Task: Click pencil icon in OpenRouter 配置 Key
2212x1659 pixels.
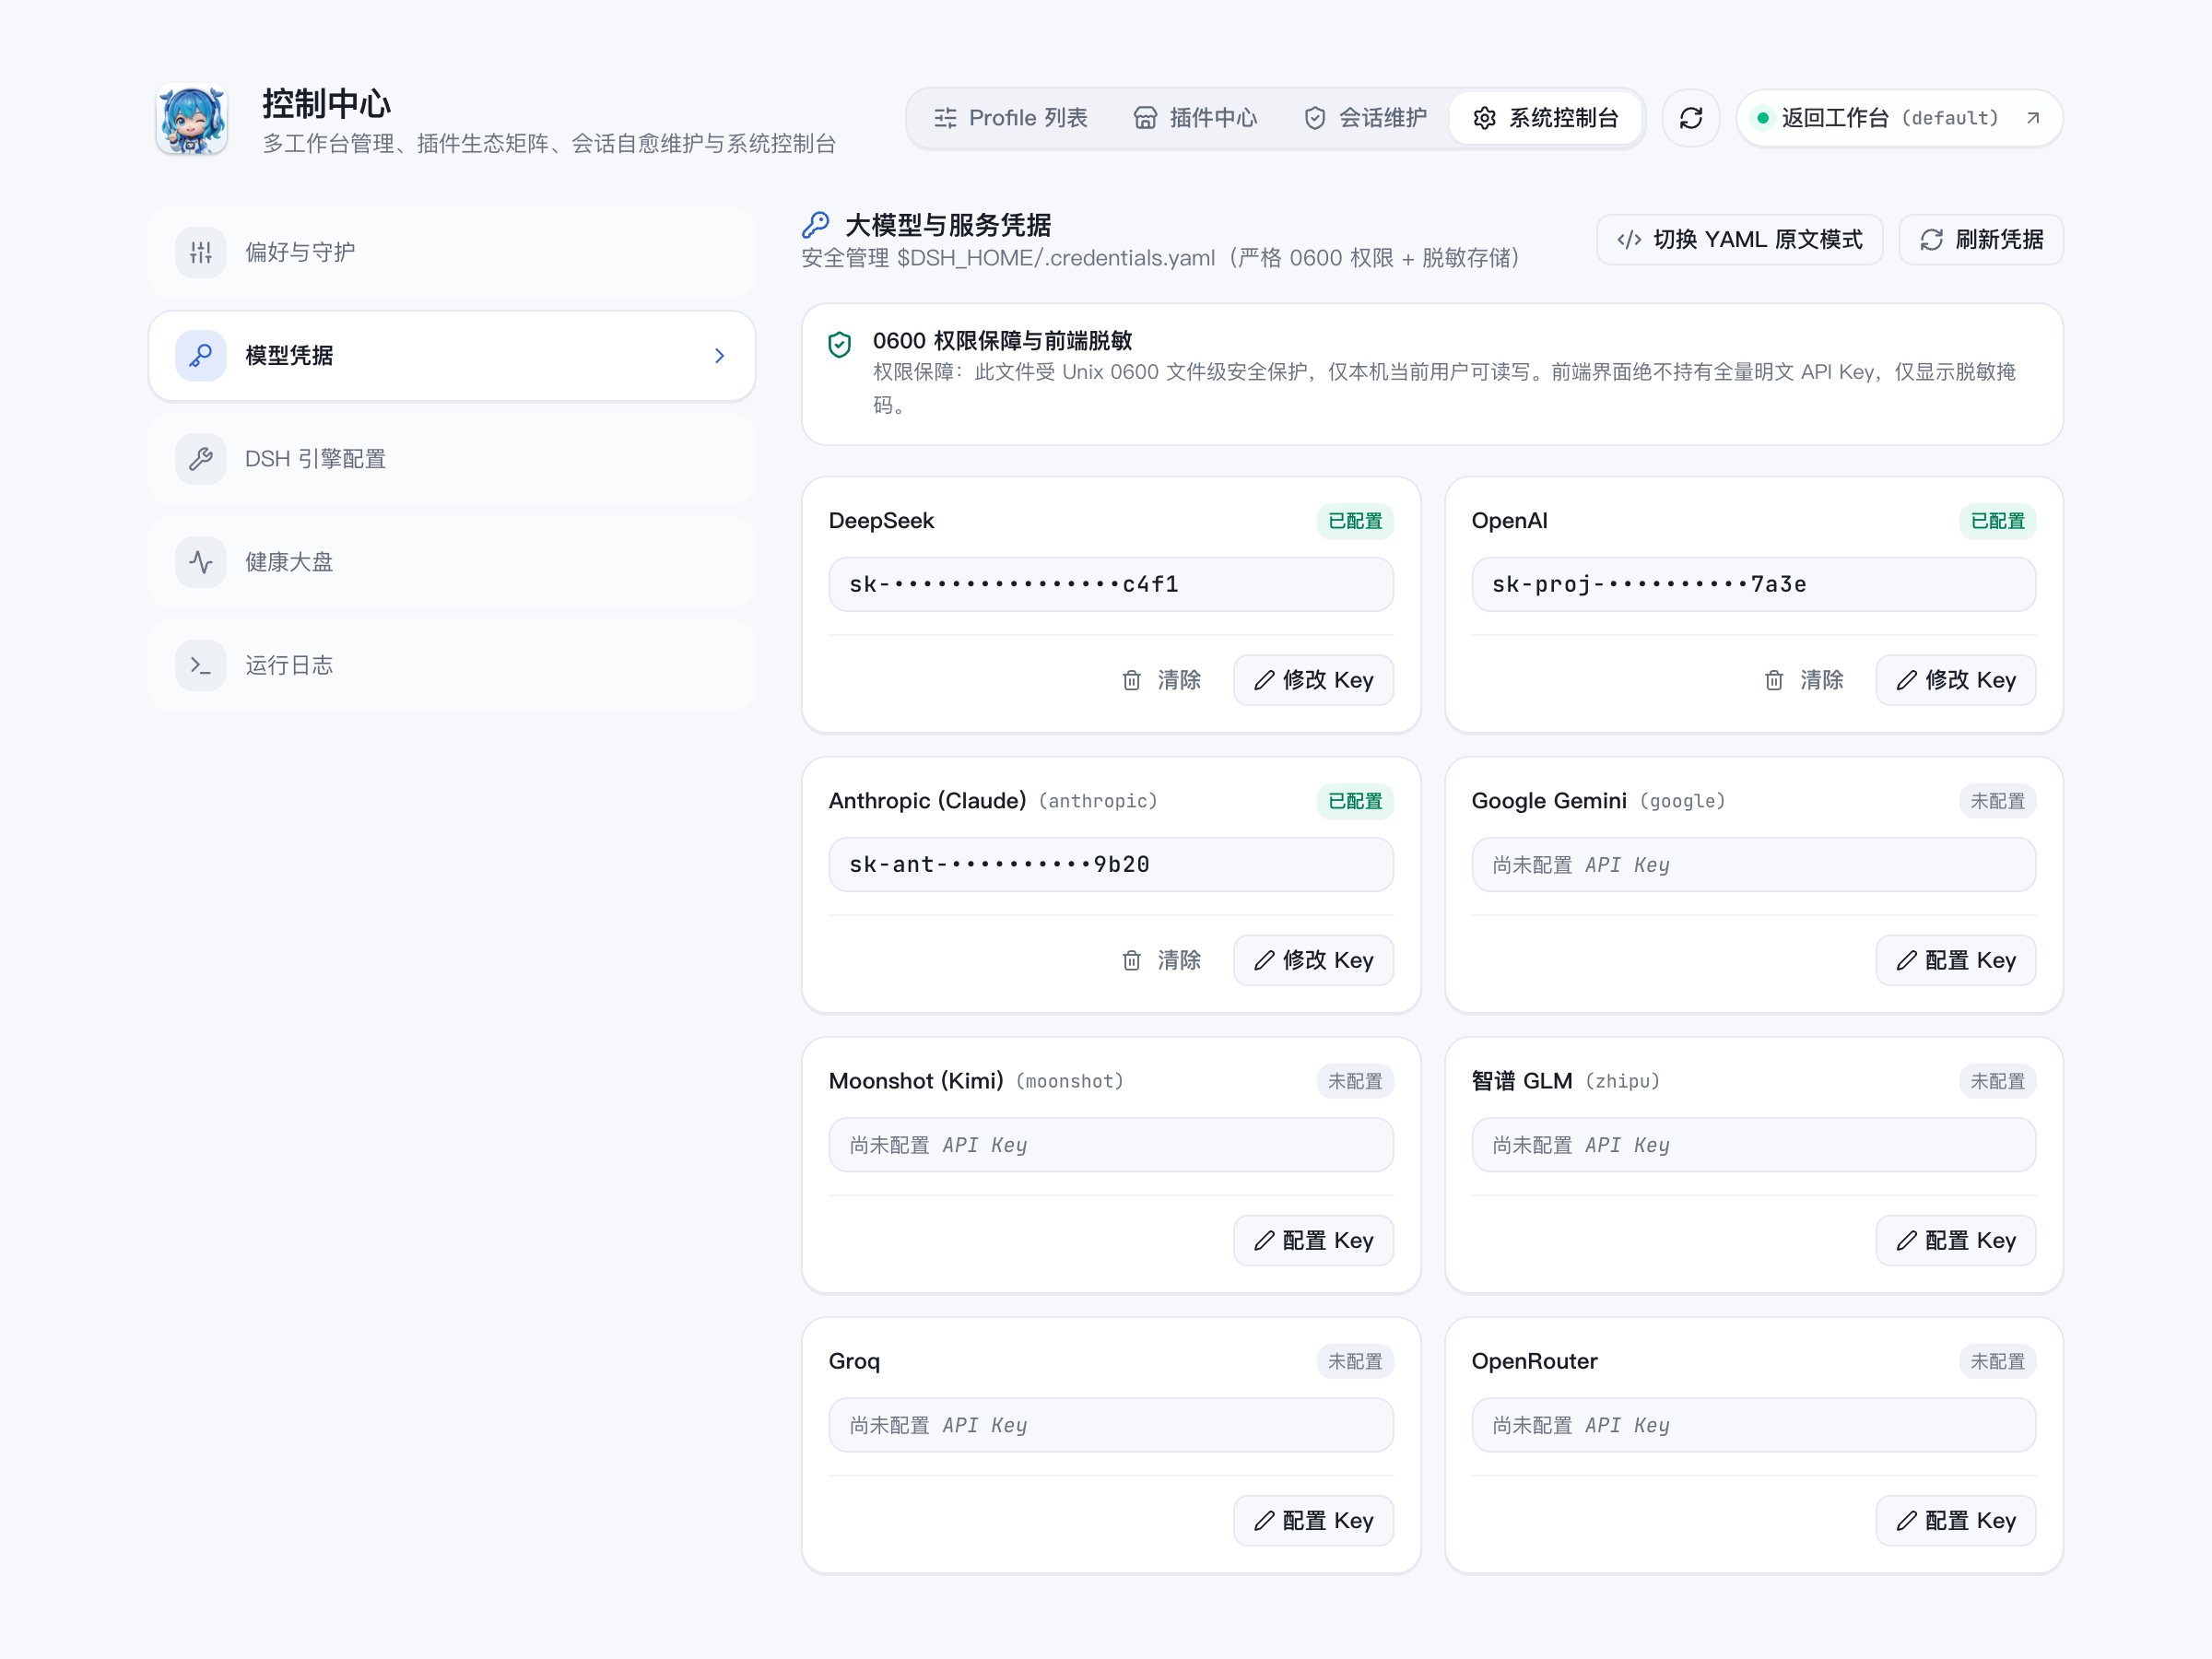Action: pyautogui.click(x=1907, y=1521)
